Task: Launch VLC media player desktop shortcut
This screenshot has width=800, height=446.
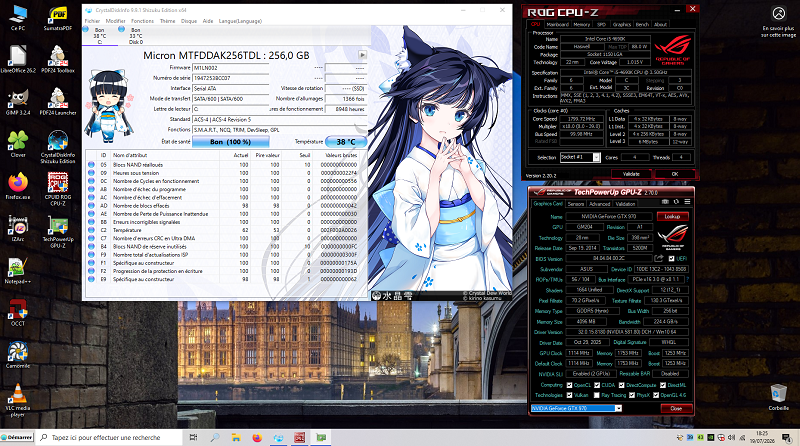Action: point(18,400)
